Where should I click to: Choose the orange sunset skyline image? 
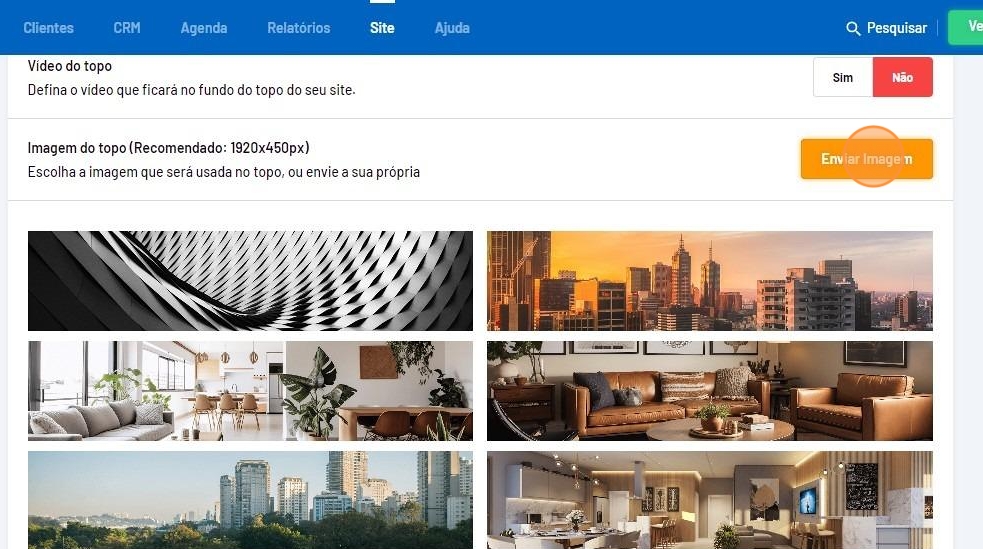point(710,281)
